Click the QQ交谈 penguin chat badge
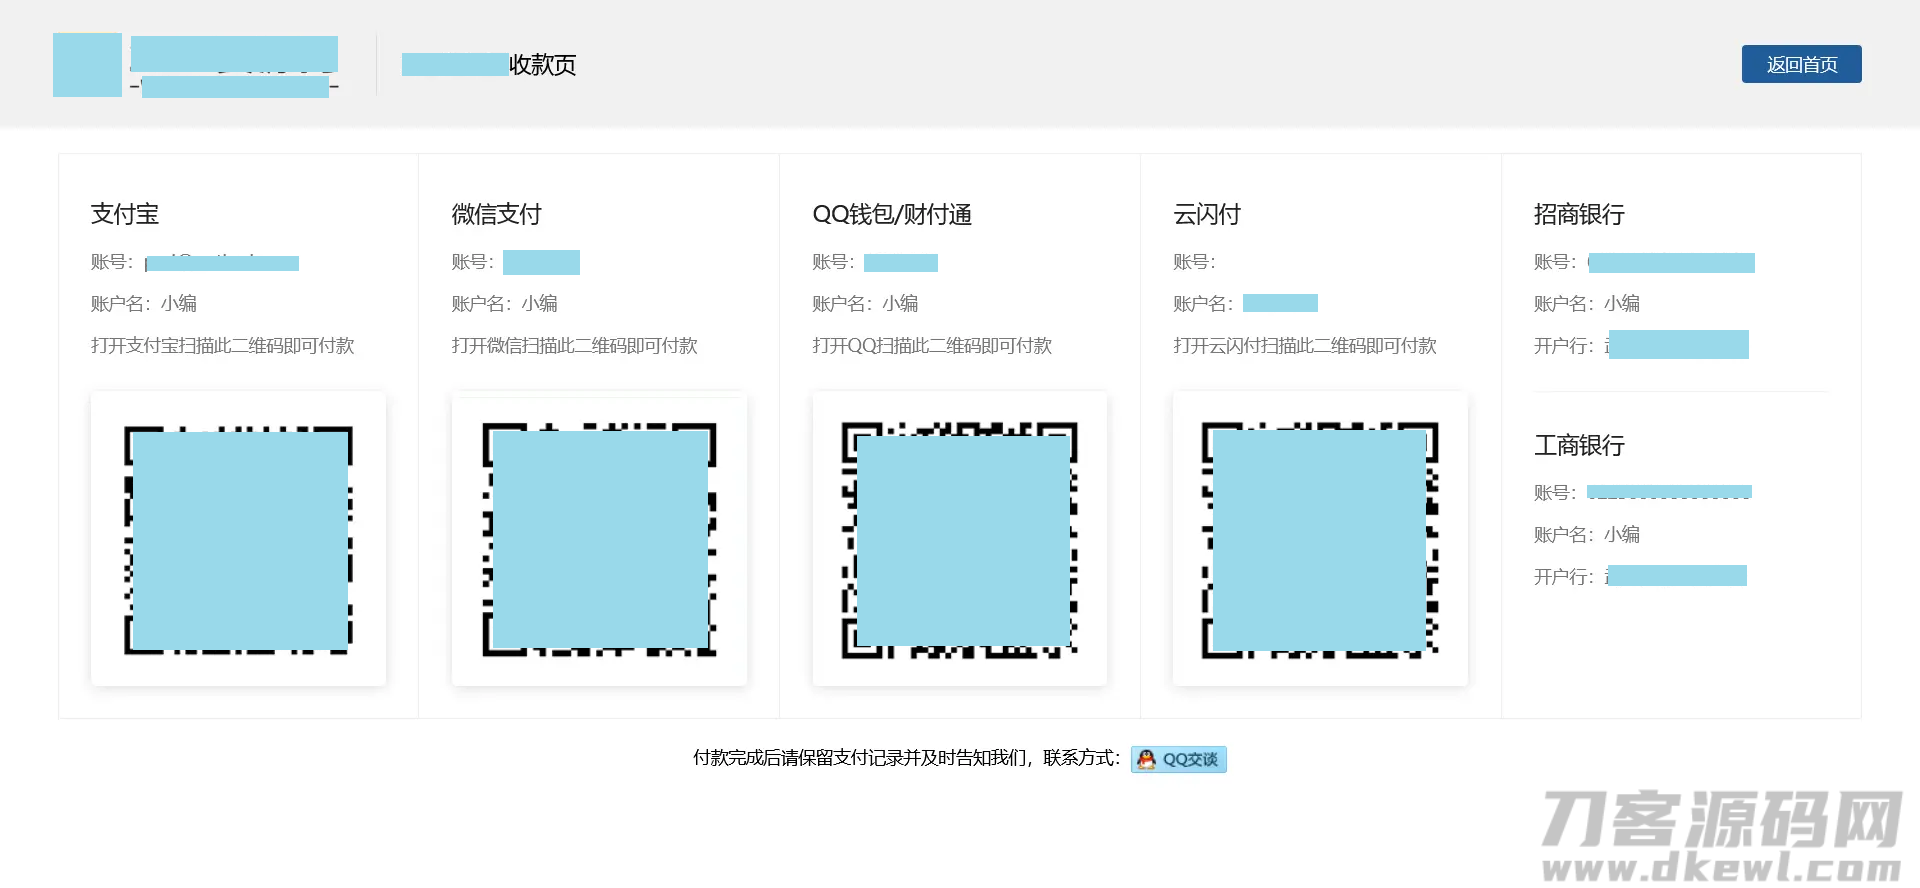 [1178, 760]
